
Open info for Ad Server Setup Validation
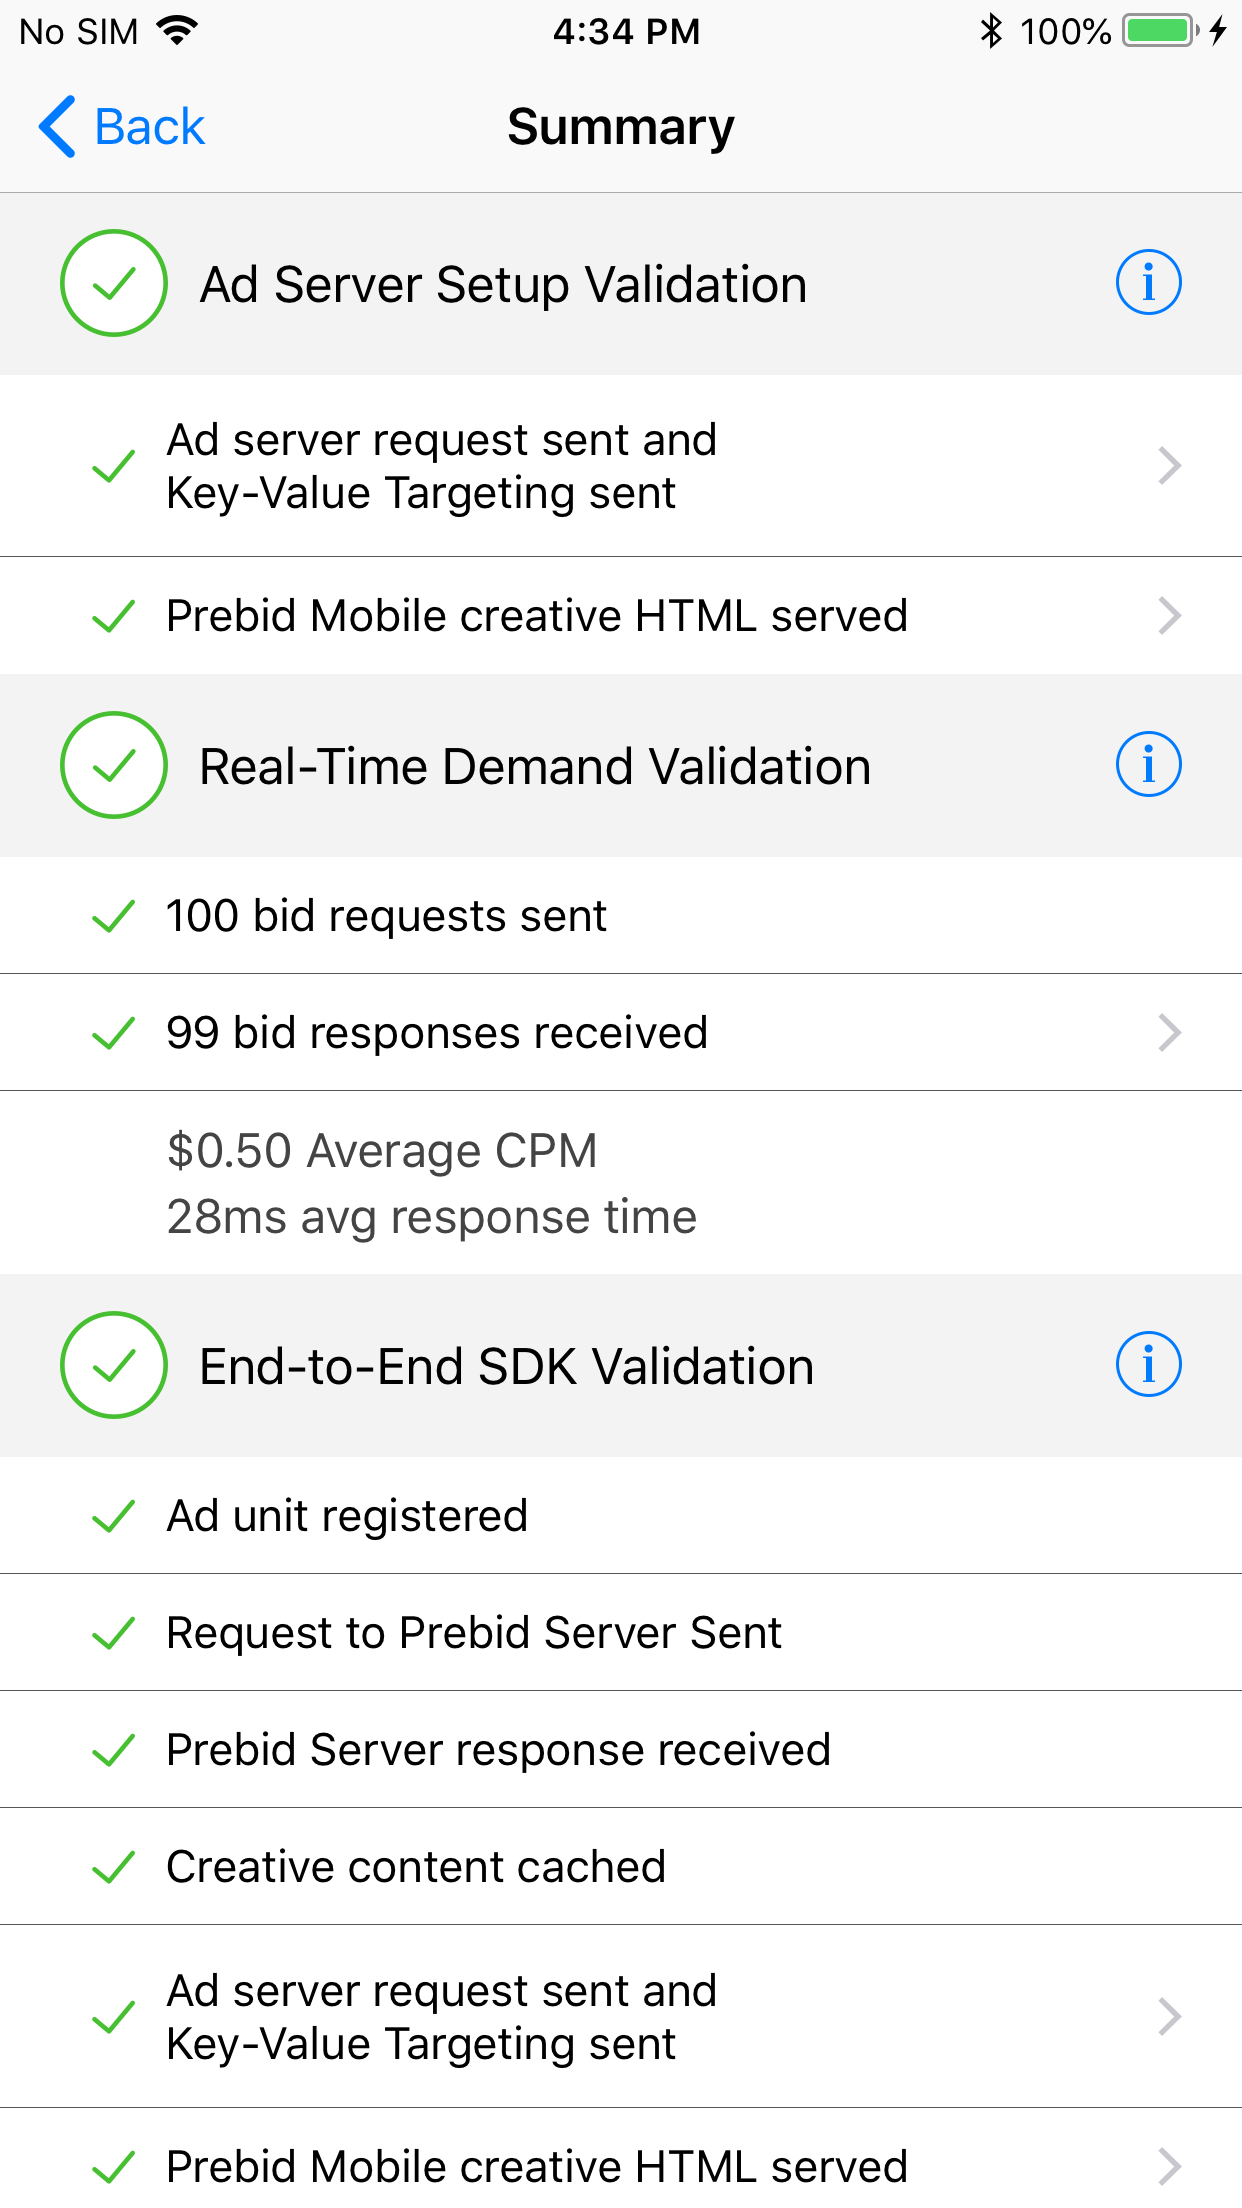pos(1148,282)
